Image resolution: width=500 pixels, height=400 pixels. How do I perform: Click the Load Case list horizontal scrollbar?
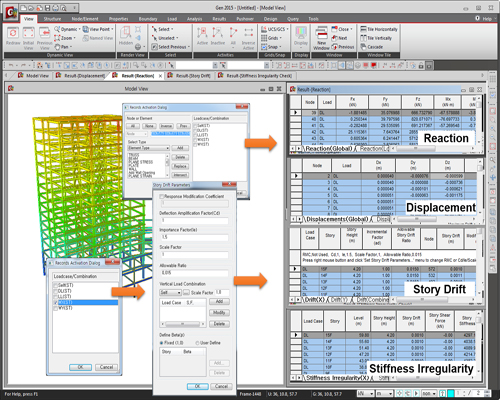(183, 324)
